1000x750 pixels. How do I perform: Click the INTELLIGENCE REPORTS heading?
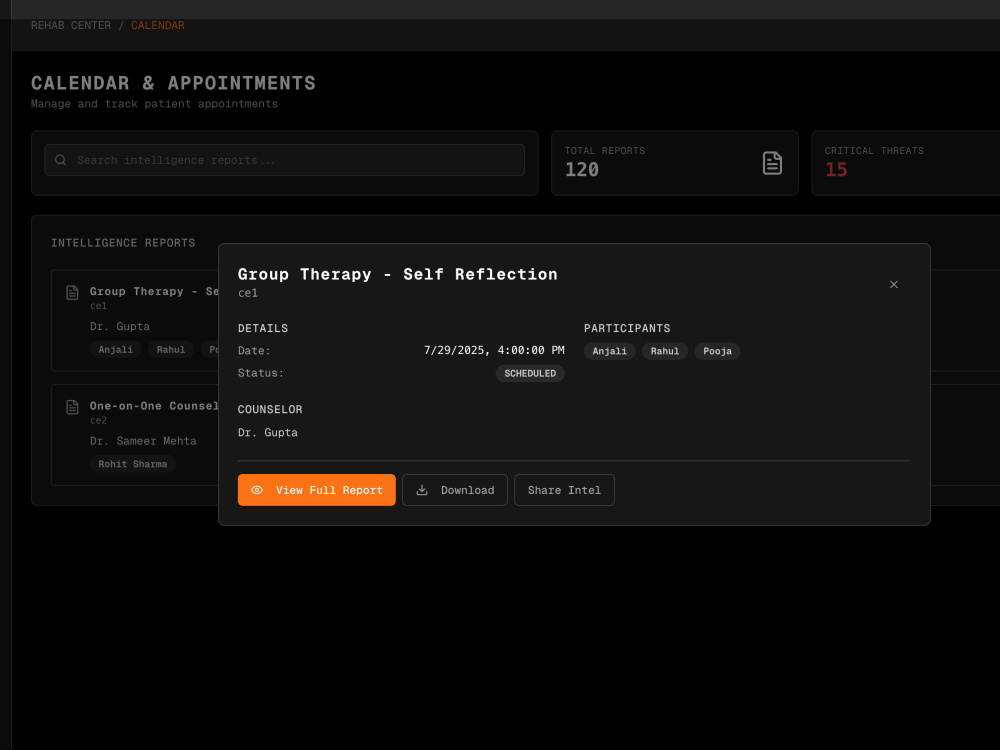click(x=123, y=243)
